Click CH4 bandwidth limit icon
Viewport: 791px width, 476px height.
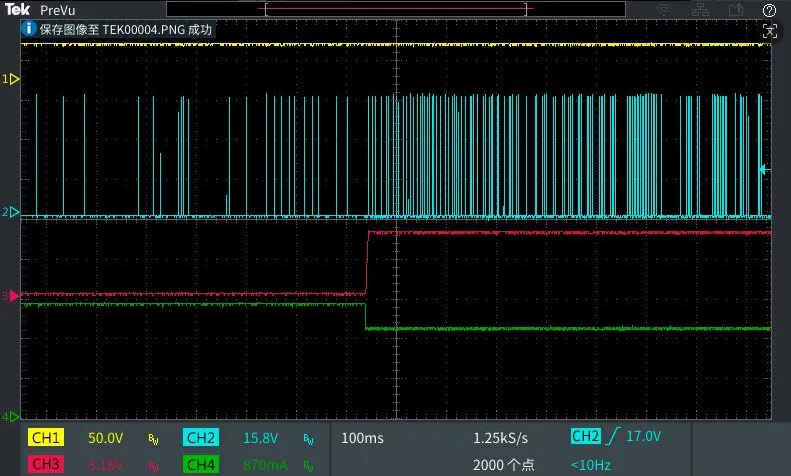309,465
